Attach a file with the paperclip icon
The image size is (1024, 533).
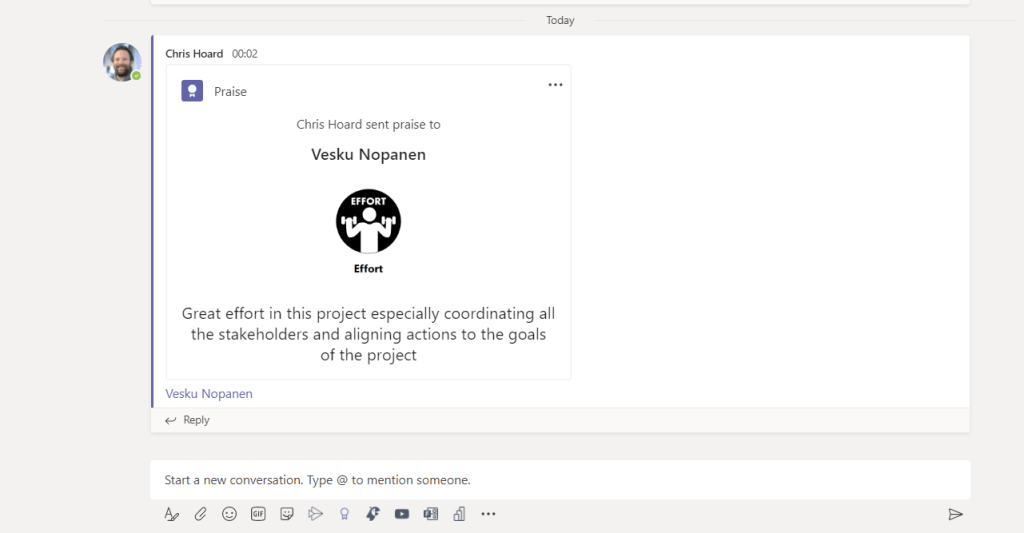[200, 514]
